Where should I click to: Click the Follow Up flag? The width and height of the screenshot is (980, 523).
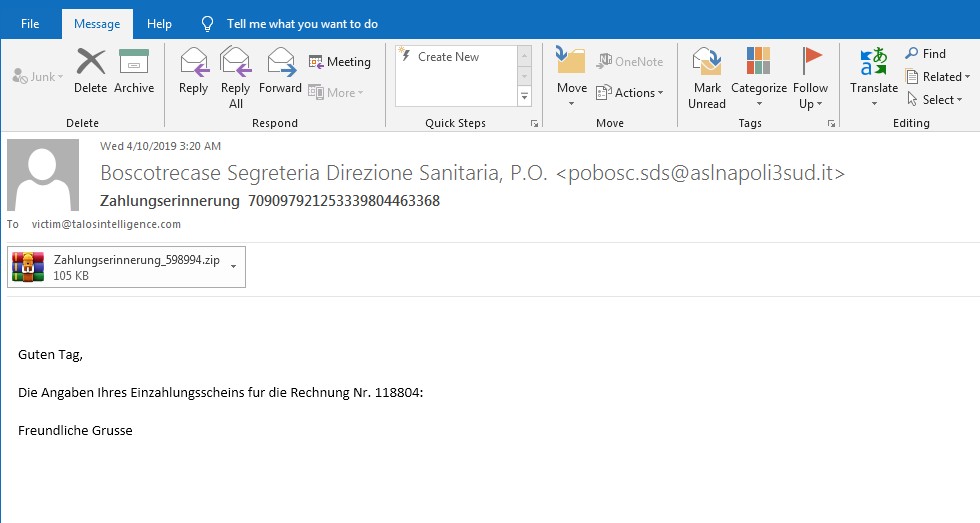click(x=810, y=77)
